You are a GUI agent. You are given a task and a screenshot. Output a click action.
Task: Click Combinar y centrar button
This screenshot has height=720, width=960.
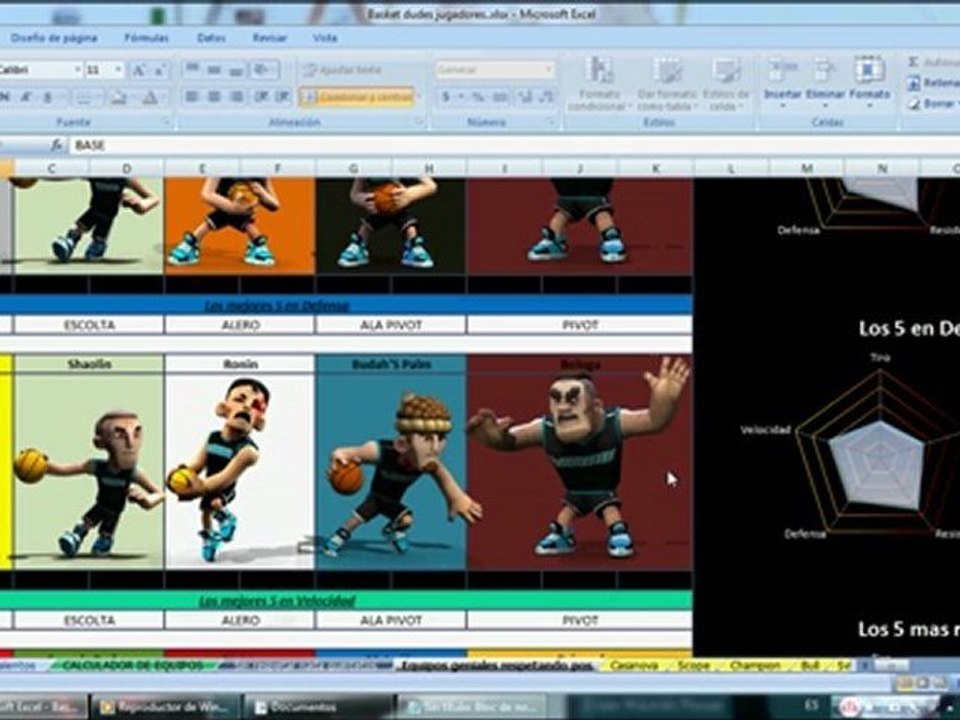[x=357, y=97]
